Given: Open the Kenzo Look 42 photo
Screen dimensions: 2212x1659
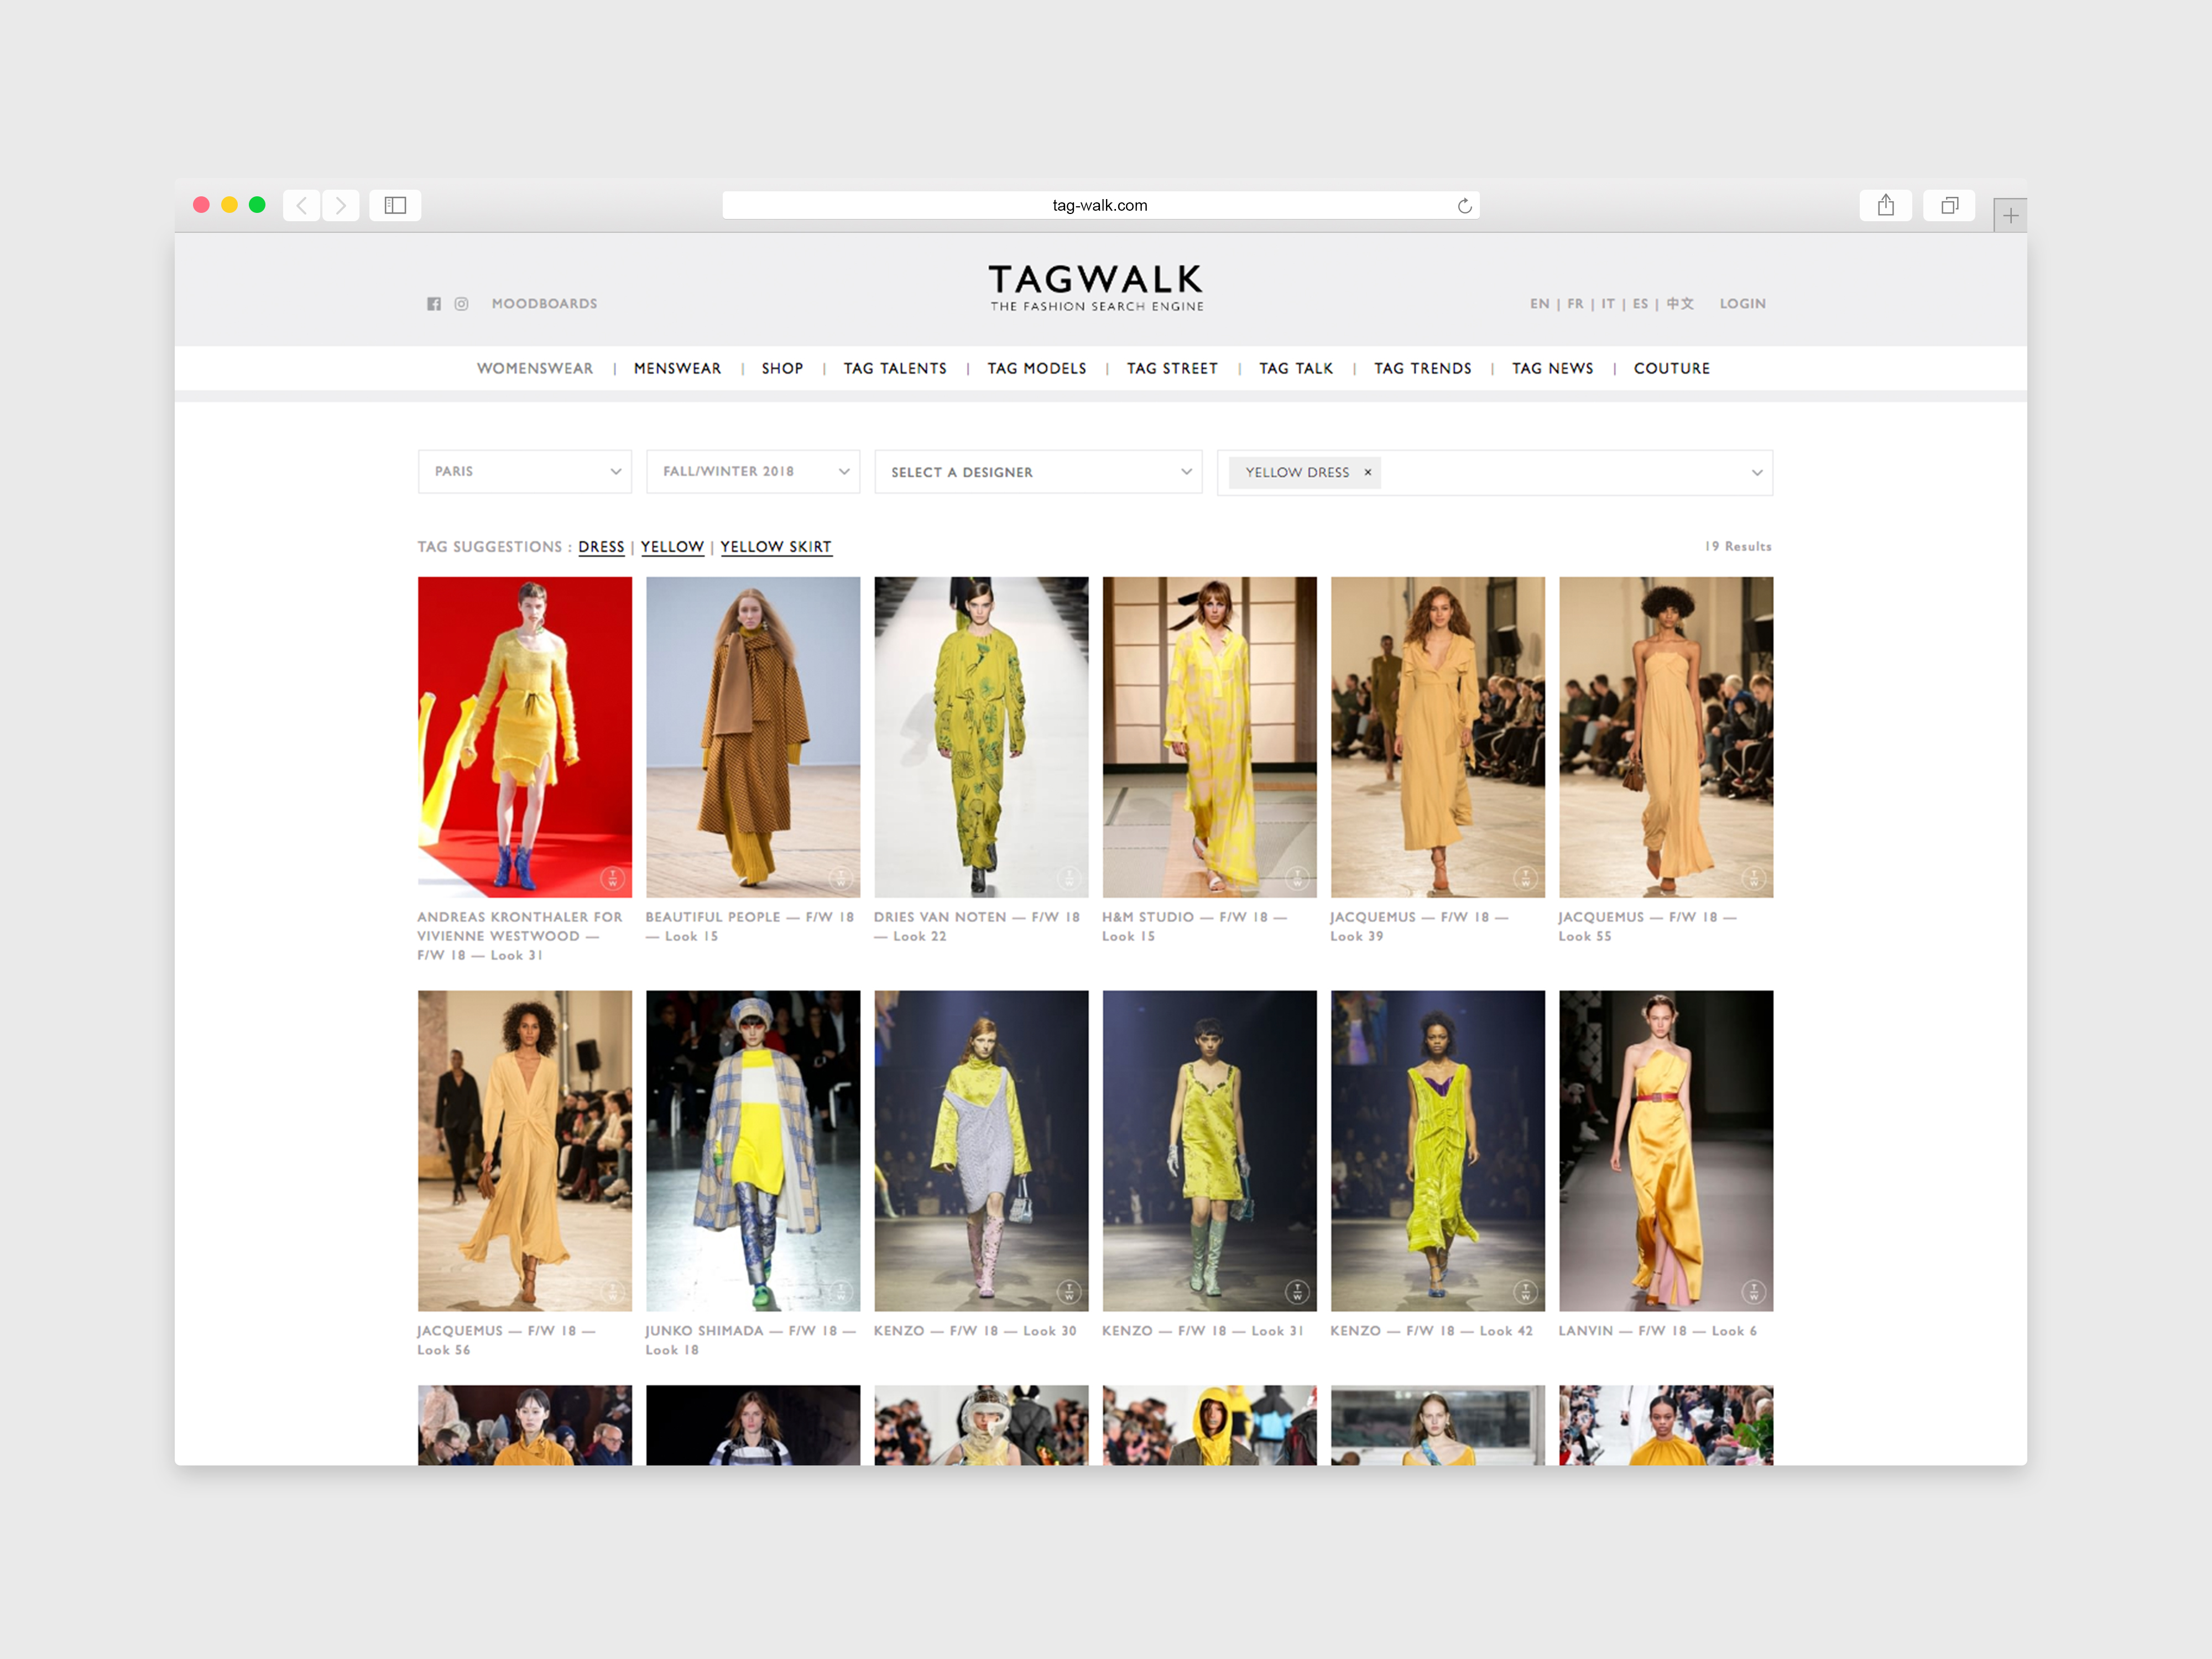Looking at the screenshot, I should tap(1437, 1150).
